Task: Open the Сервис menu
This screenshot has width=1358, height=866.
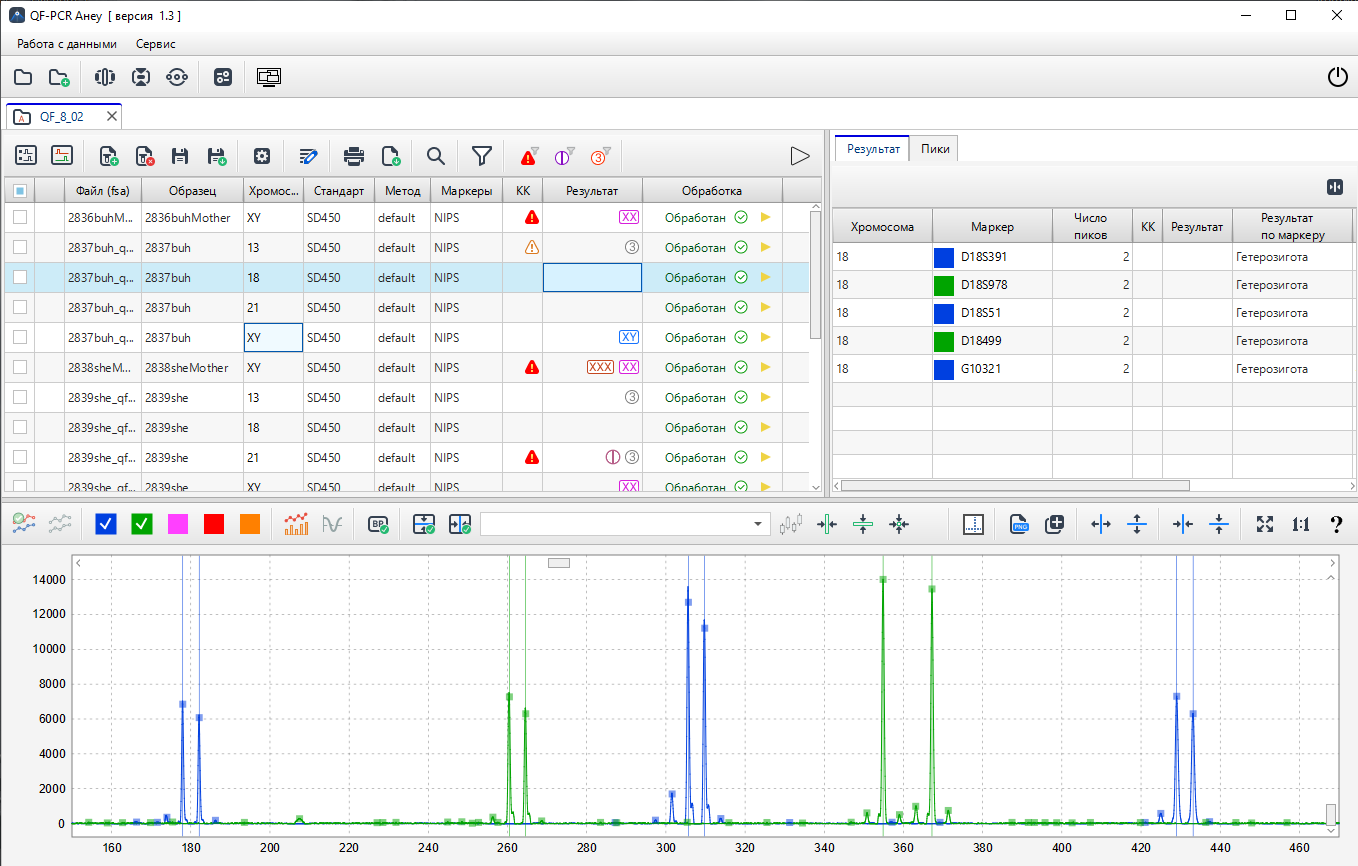Action: (155, 44)
